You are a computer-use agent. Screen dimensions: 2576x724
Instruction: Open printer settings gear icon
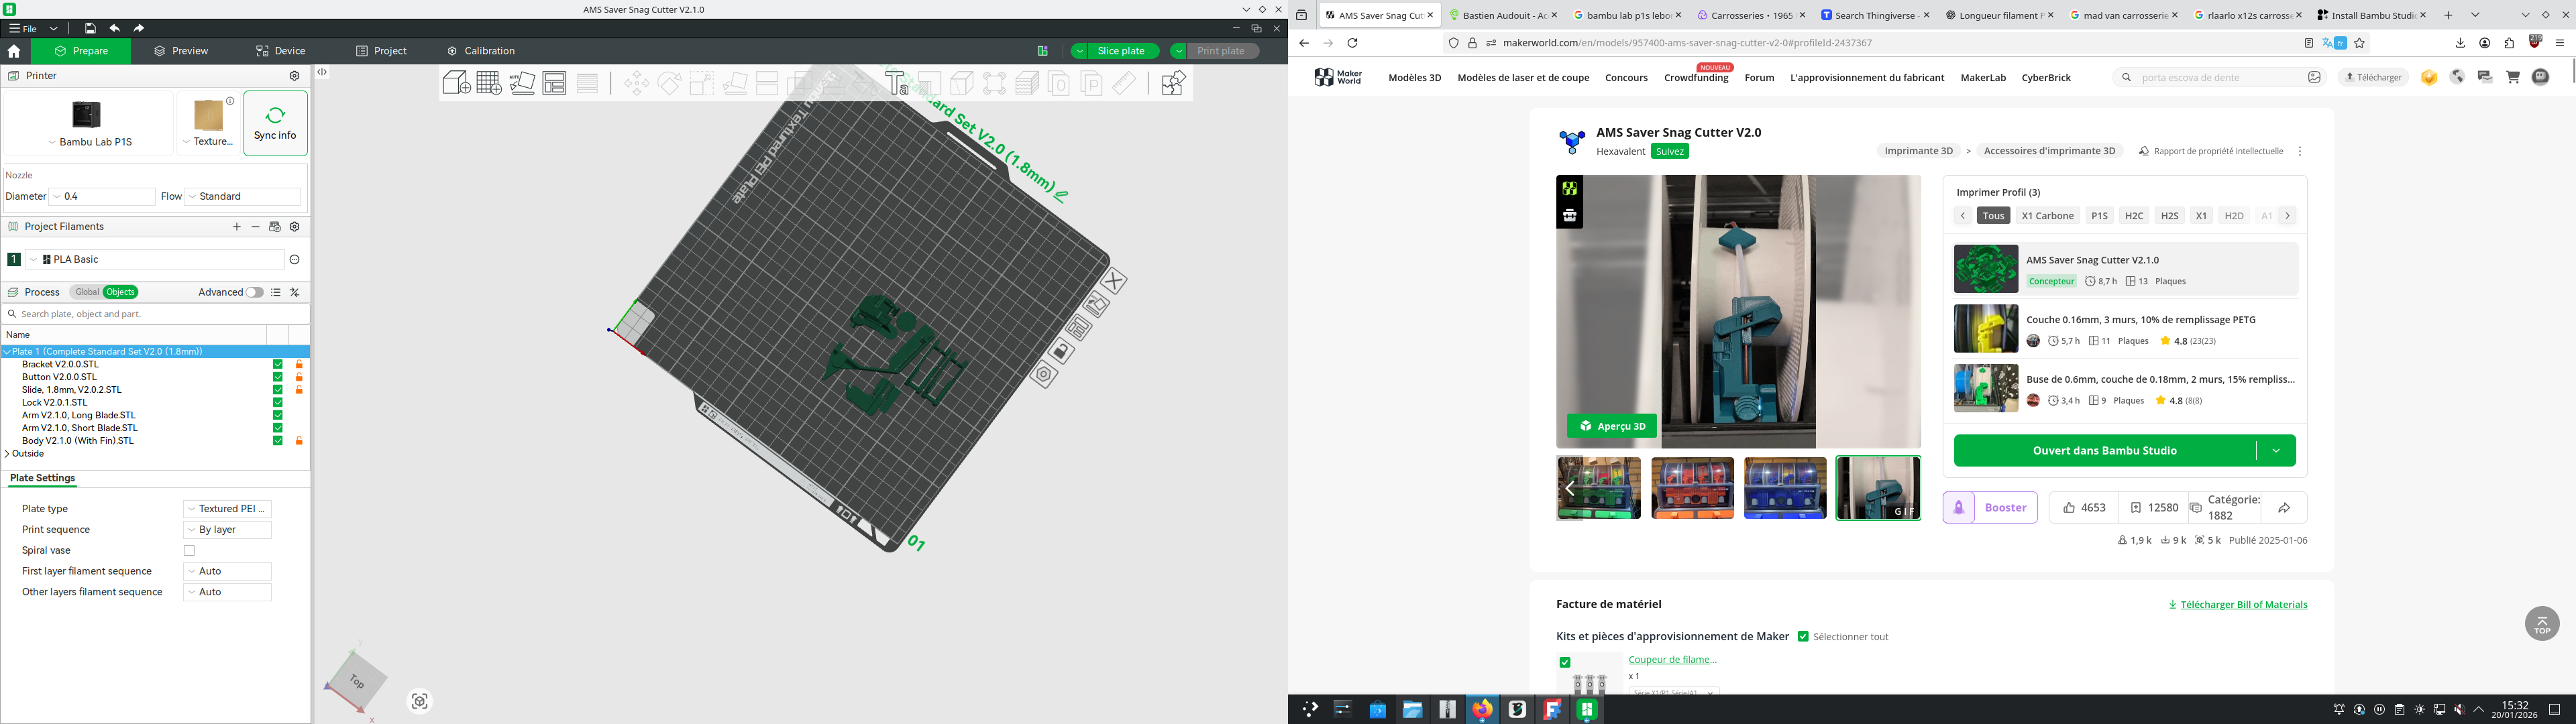pyautogui.click(x=294, y=76)
